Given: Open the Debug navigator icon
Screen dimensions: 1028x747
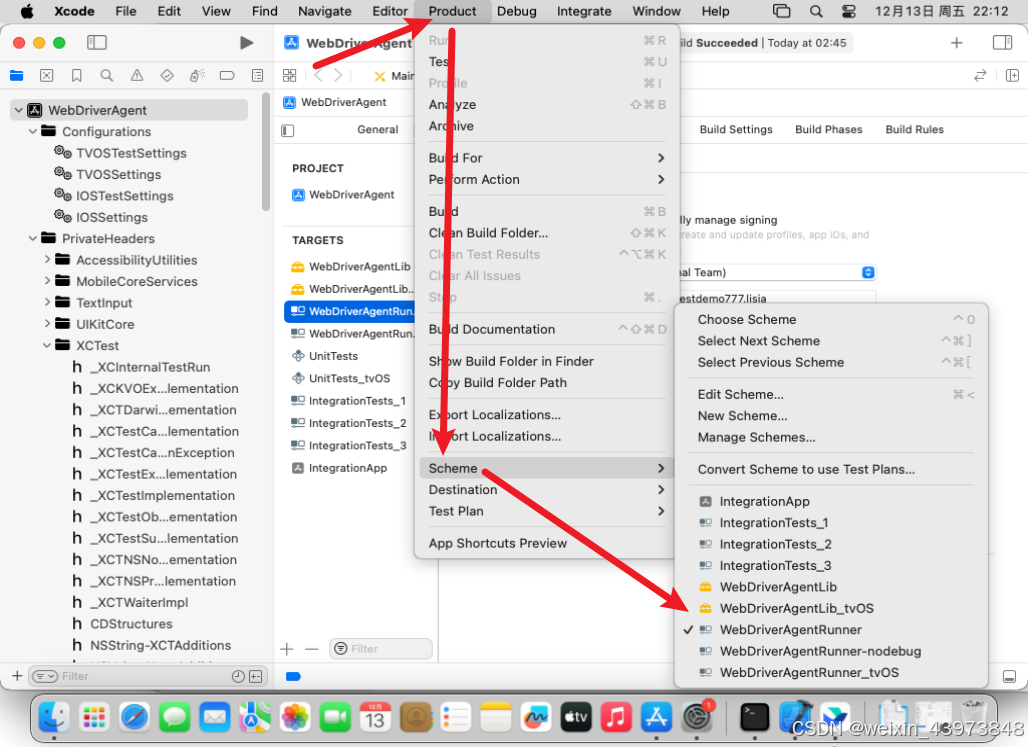Looking at the screenshot, I should pyautogui.click(x=197, y=75).
